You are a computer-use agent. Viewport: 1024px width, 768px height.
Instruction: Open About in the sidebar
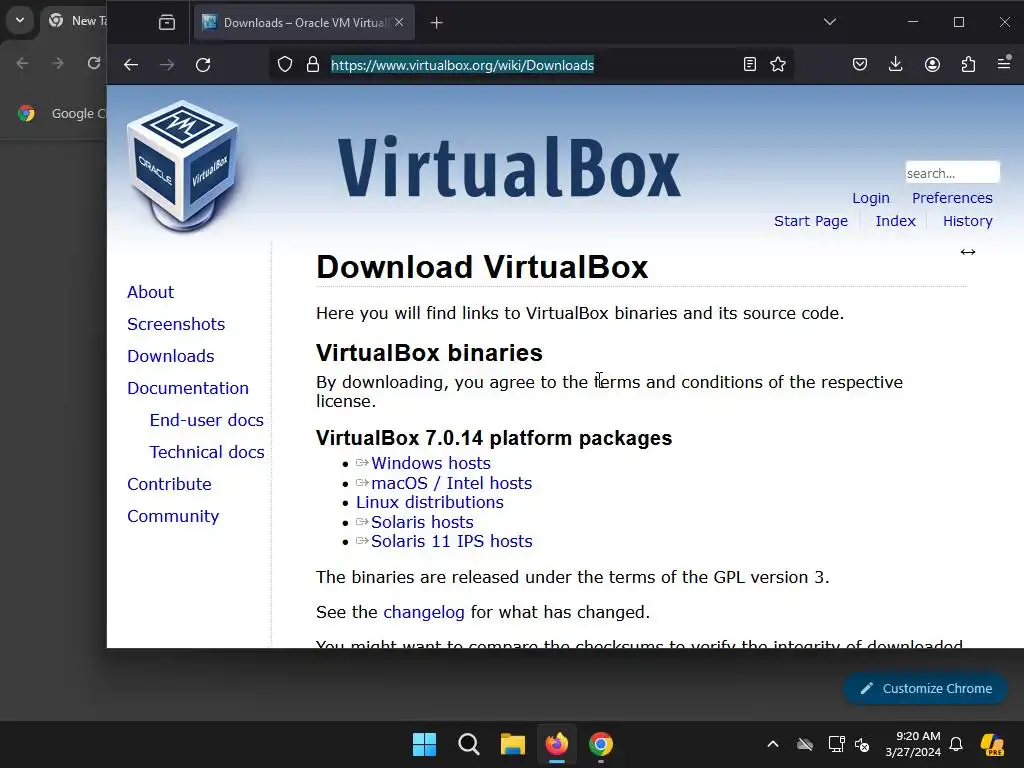click(150, 292)
